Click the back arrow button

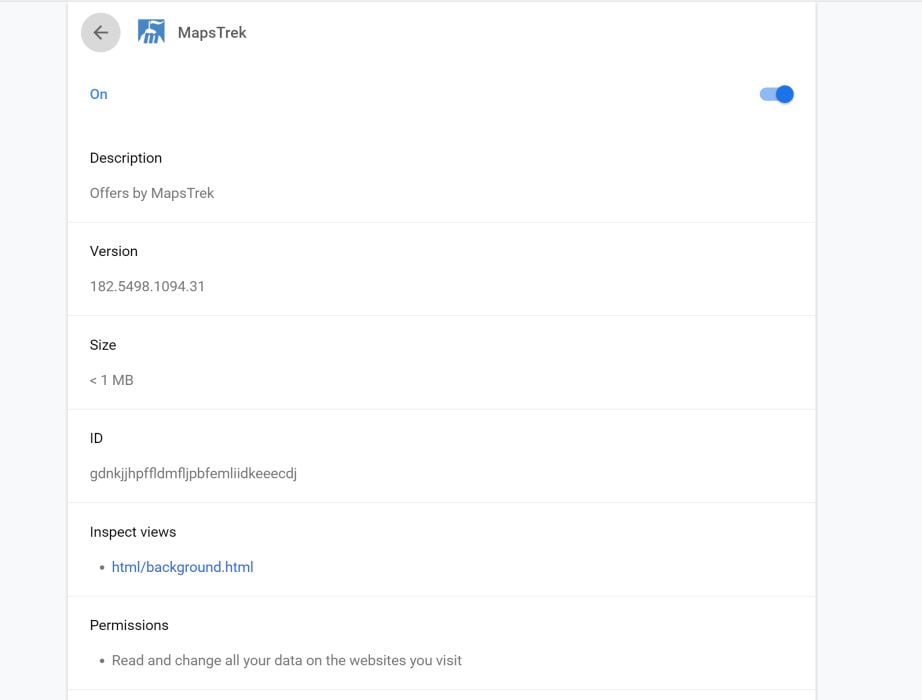101,33
